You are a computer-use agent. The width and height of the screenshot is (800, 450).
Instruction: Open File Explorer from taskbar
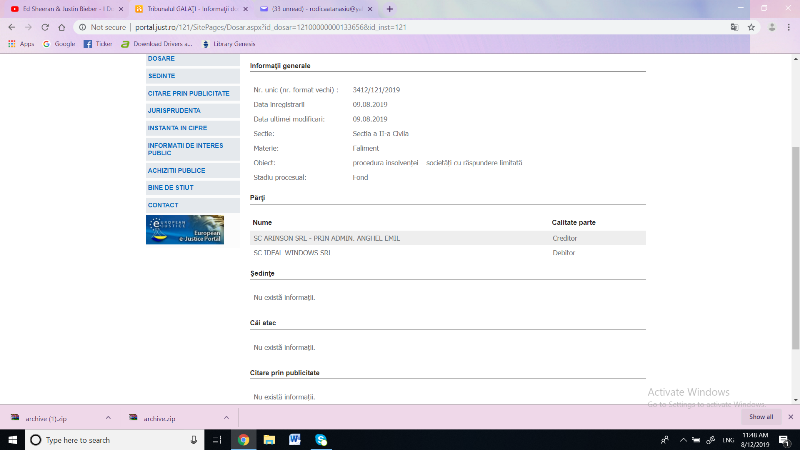pos(269,440)
